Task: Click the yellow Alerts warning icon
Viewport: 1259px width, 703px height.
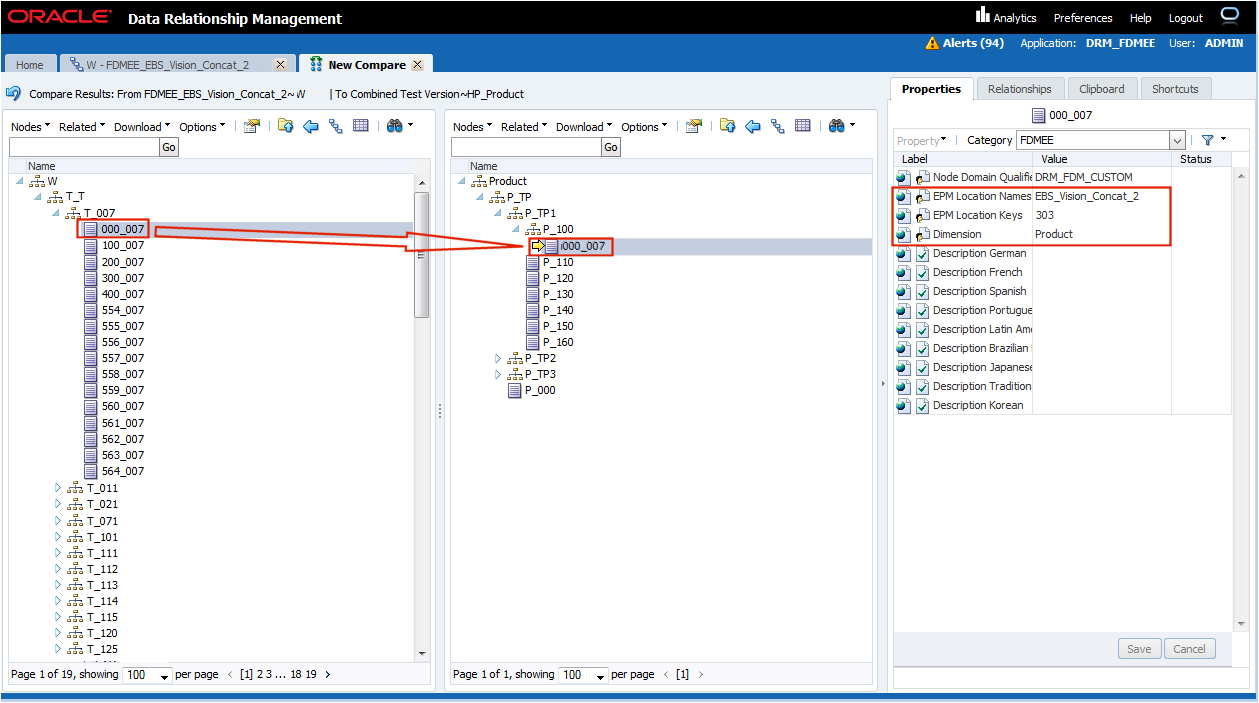Action: click(932, 43)
